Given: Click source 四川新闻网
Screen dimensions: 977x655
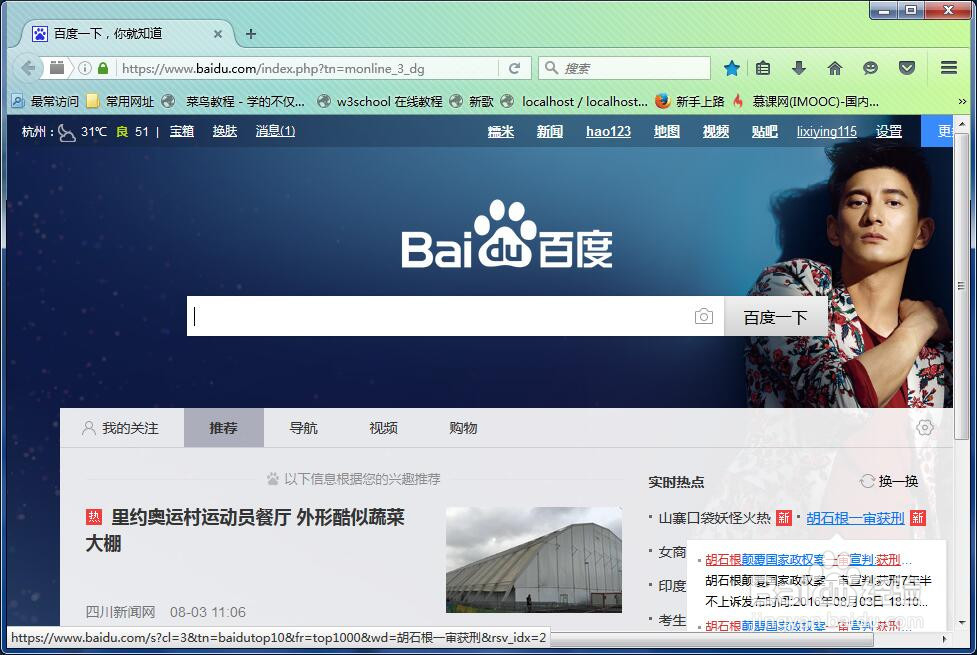Looking at the screenshot, I should 120,612.
